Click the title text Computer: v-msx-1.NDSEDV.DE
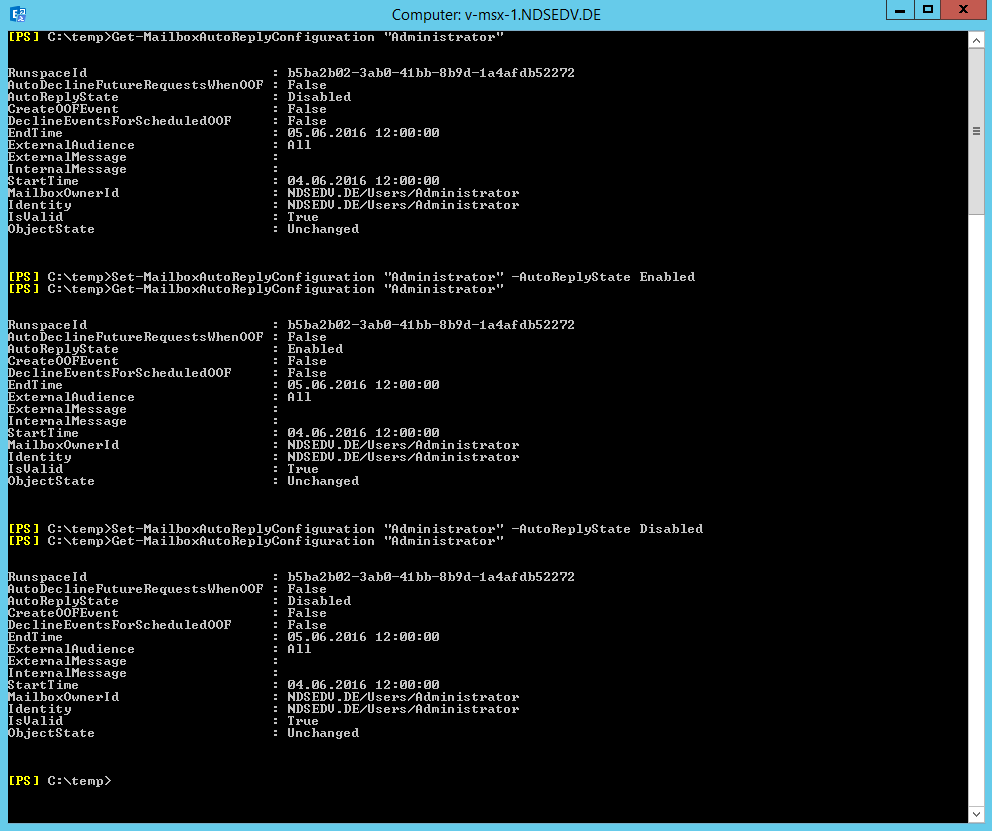 coord(496,14)
